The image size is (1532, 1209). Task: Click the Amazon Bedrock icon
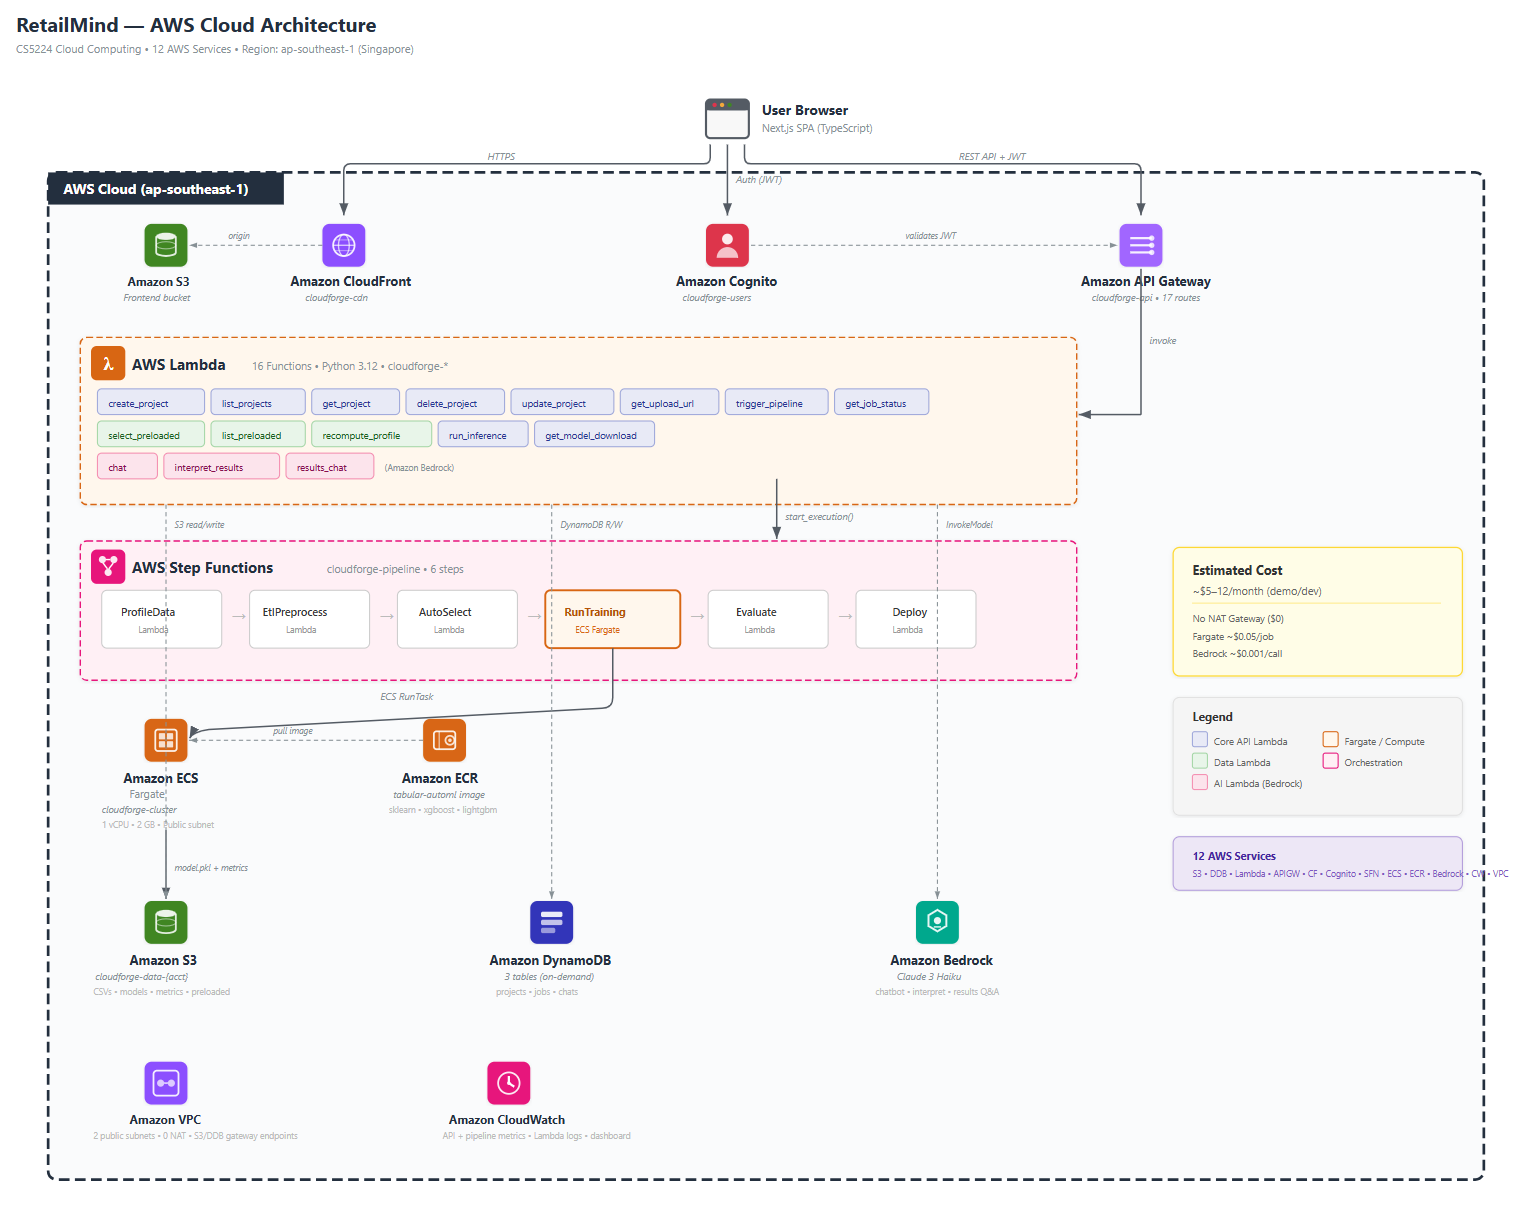coord(937,922)
